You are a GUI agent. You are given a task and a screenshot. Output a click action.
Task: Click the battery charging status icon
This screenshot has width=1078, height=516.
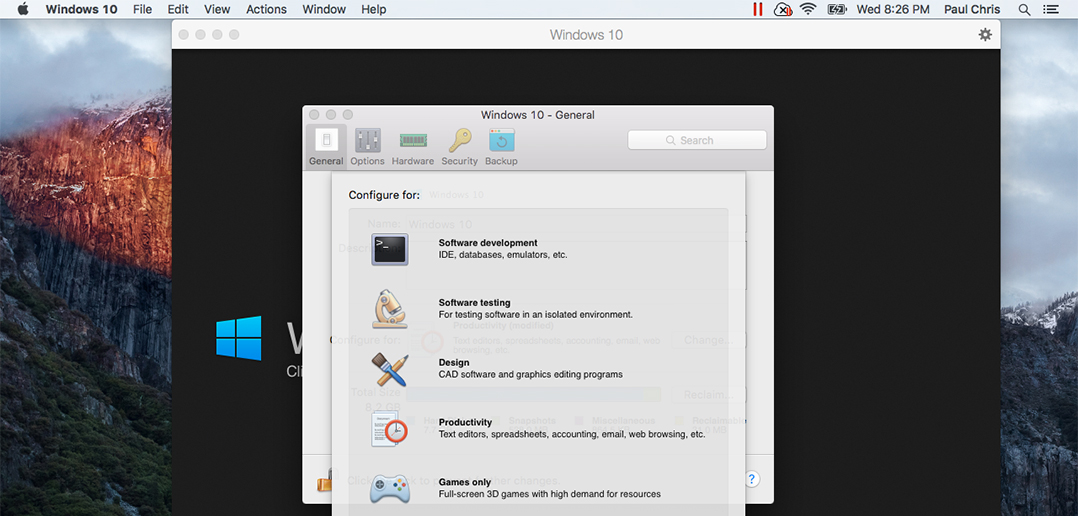[x=837, y=9]
